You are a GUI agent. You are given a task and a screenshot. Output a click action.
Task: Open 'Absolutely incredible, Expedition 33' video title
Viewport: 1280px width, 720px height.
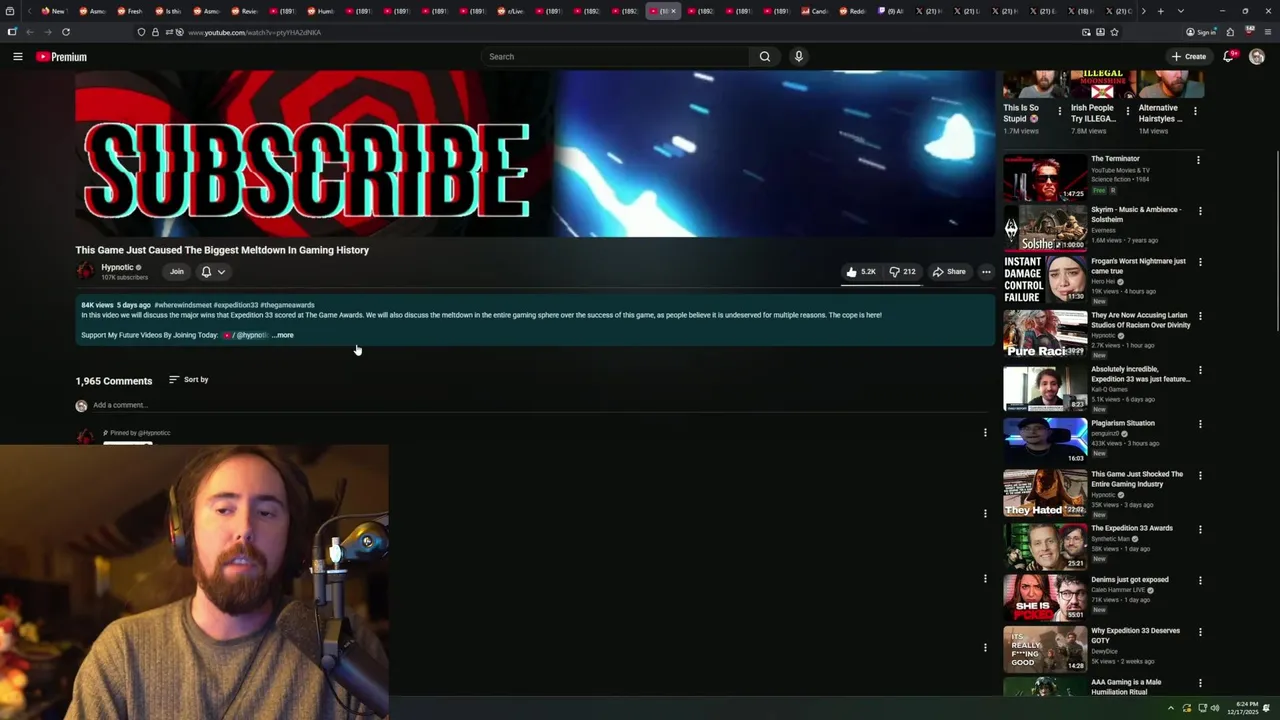[1141, 374]
